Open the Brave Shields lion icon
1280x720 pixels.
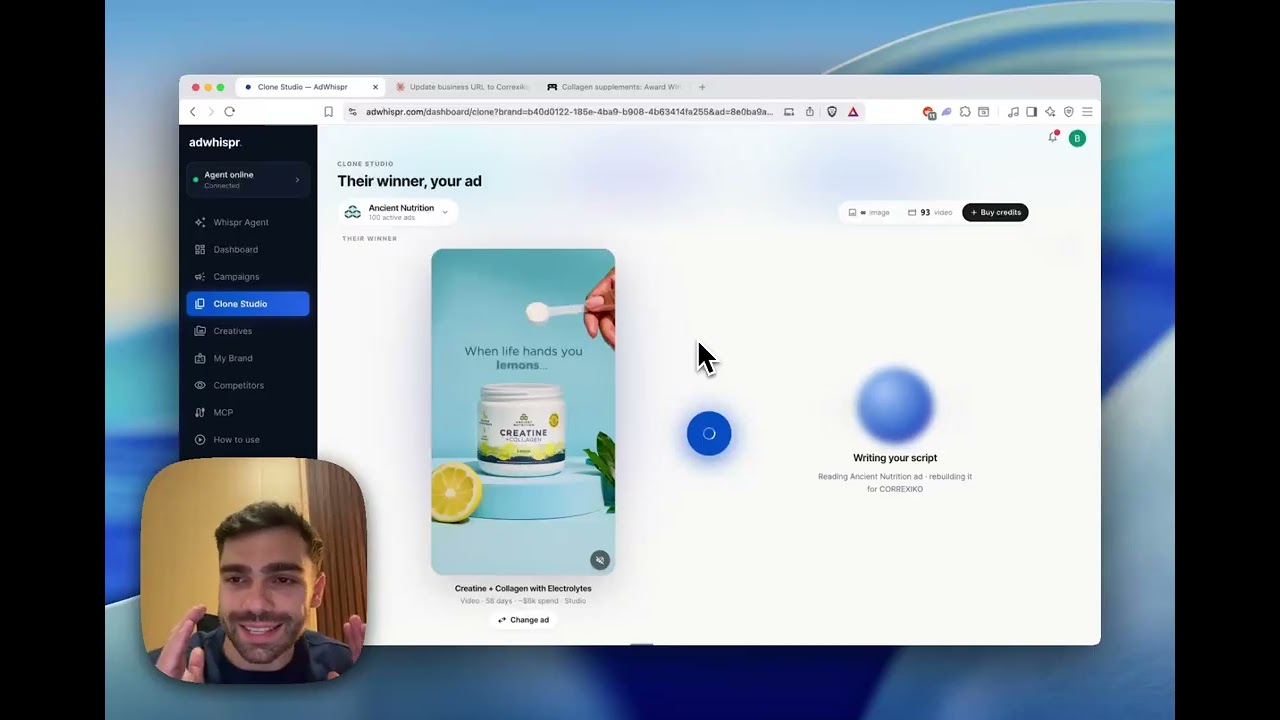832,112
